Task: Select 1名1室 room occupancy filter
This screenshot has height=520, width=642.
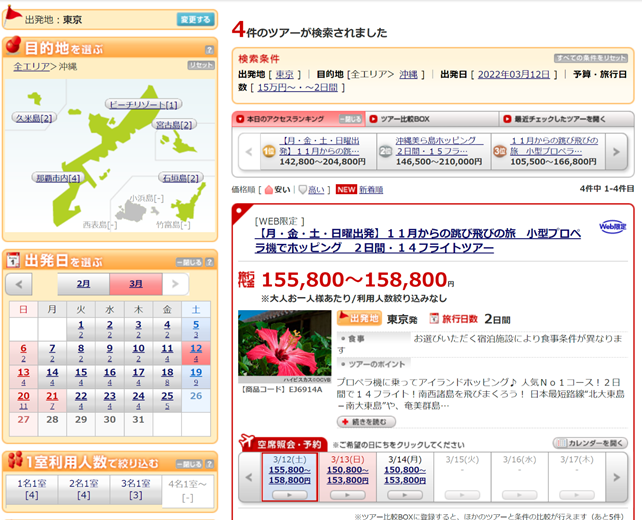Action: [x=30, y=490]
